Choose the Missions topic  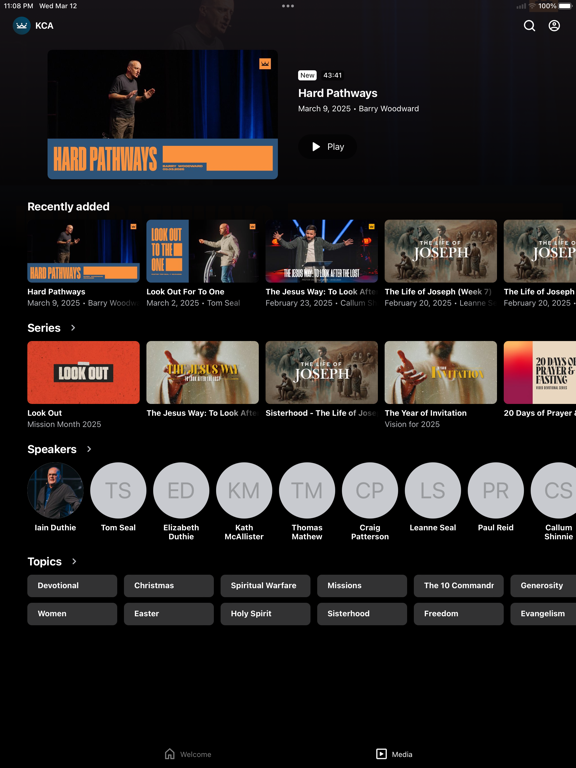362,586
